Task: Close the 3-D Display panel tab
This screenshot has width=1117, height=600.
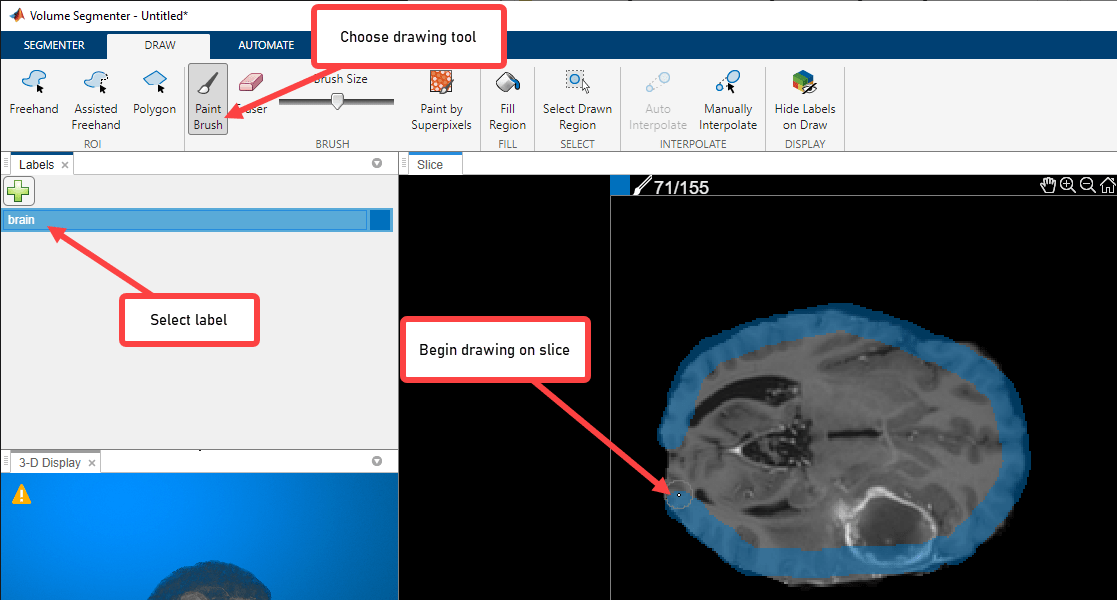Action: 92,463
